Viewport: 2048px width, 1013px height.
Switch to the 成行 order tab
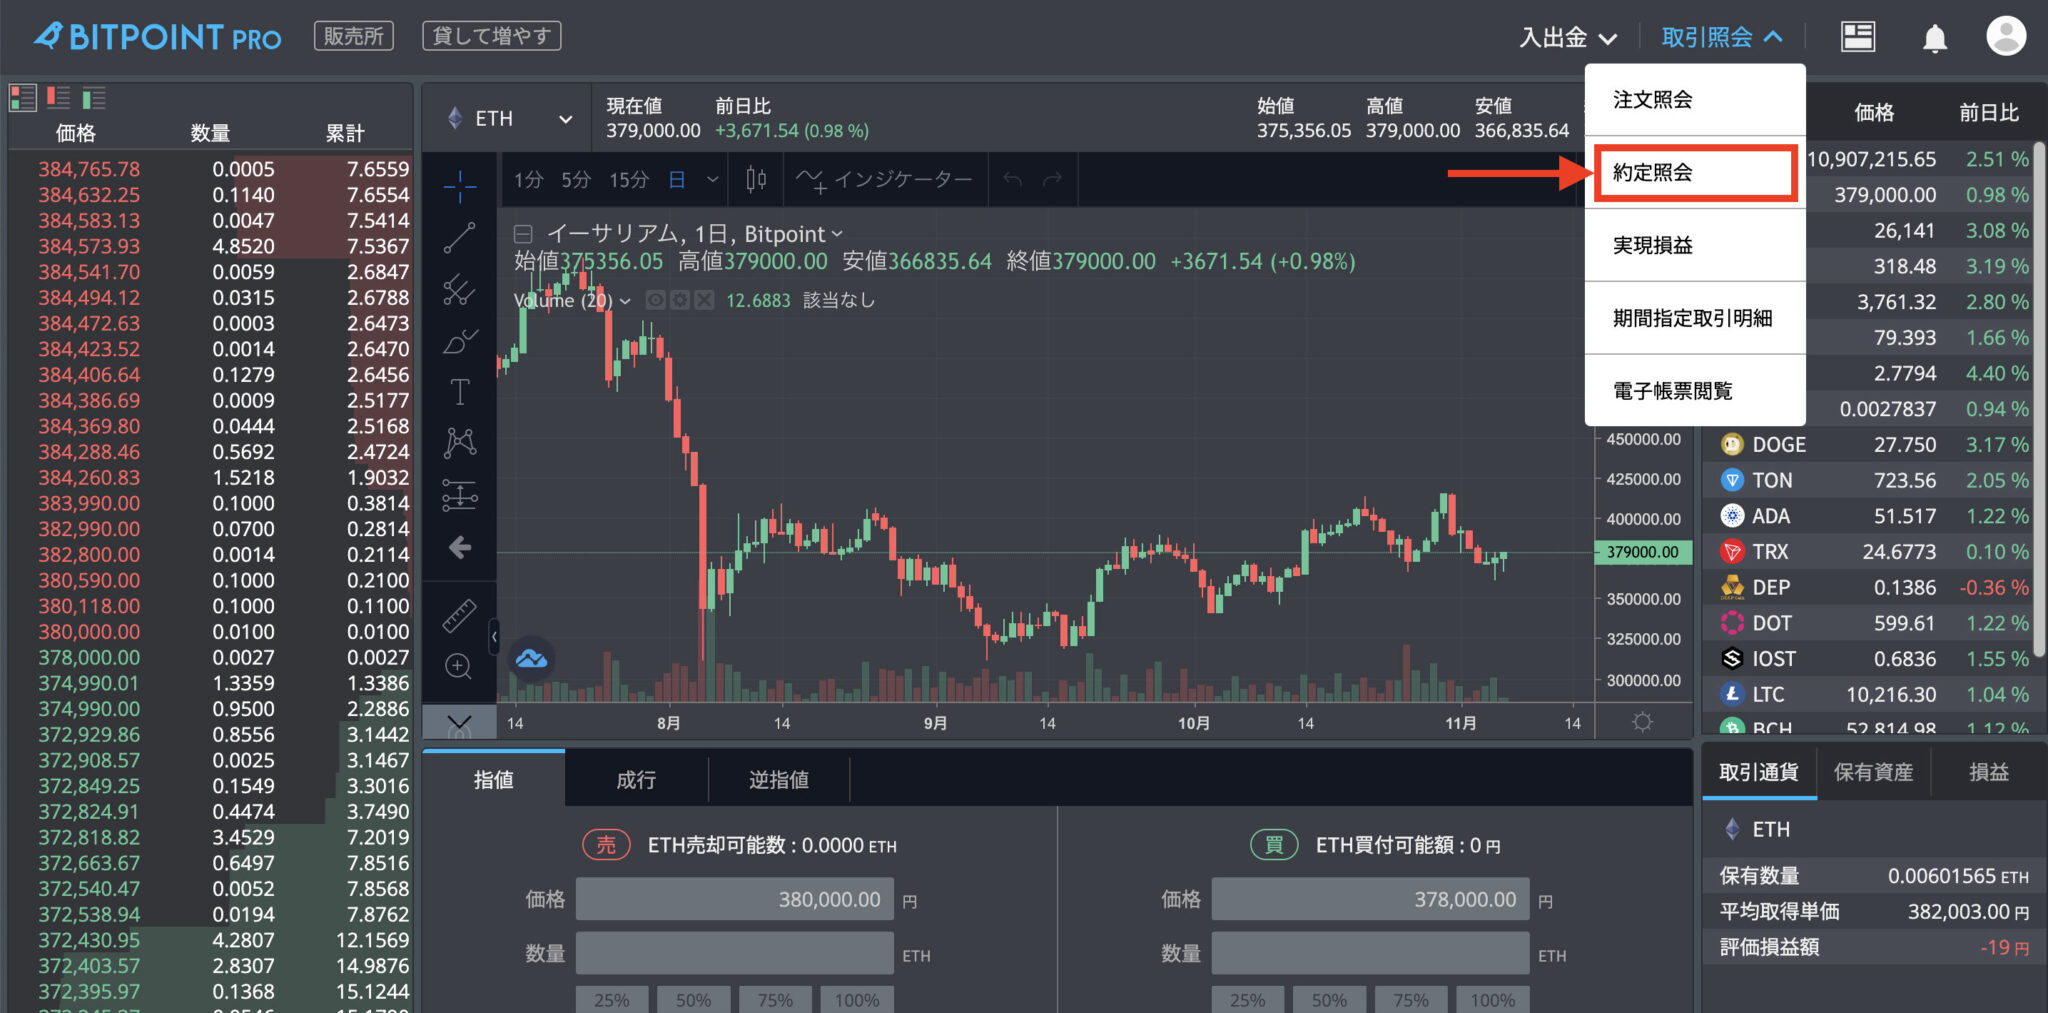(x=636, y=779)
